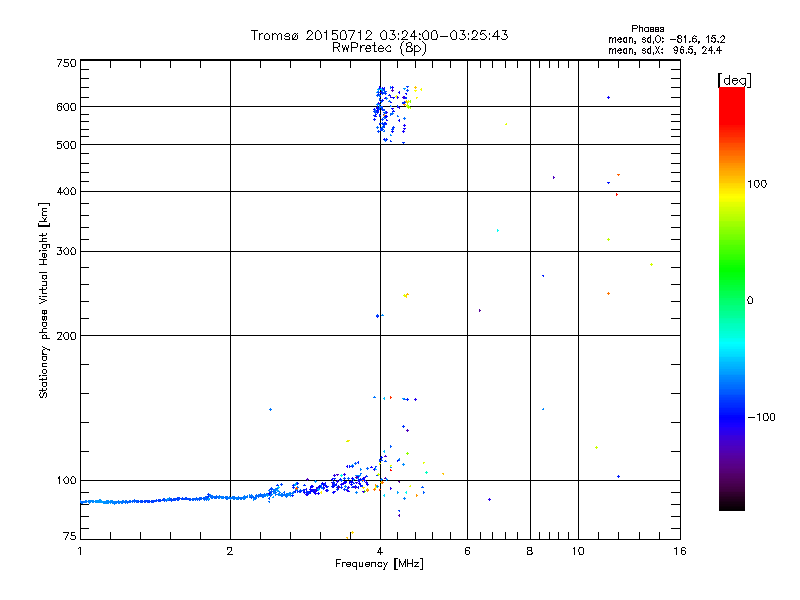800x600 pixels.
Task: Click the colorbar tick label '0'
Action: (x=750, y=300)
